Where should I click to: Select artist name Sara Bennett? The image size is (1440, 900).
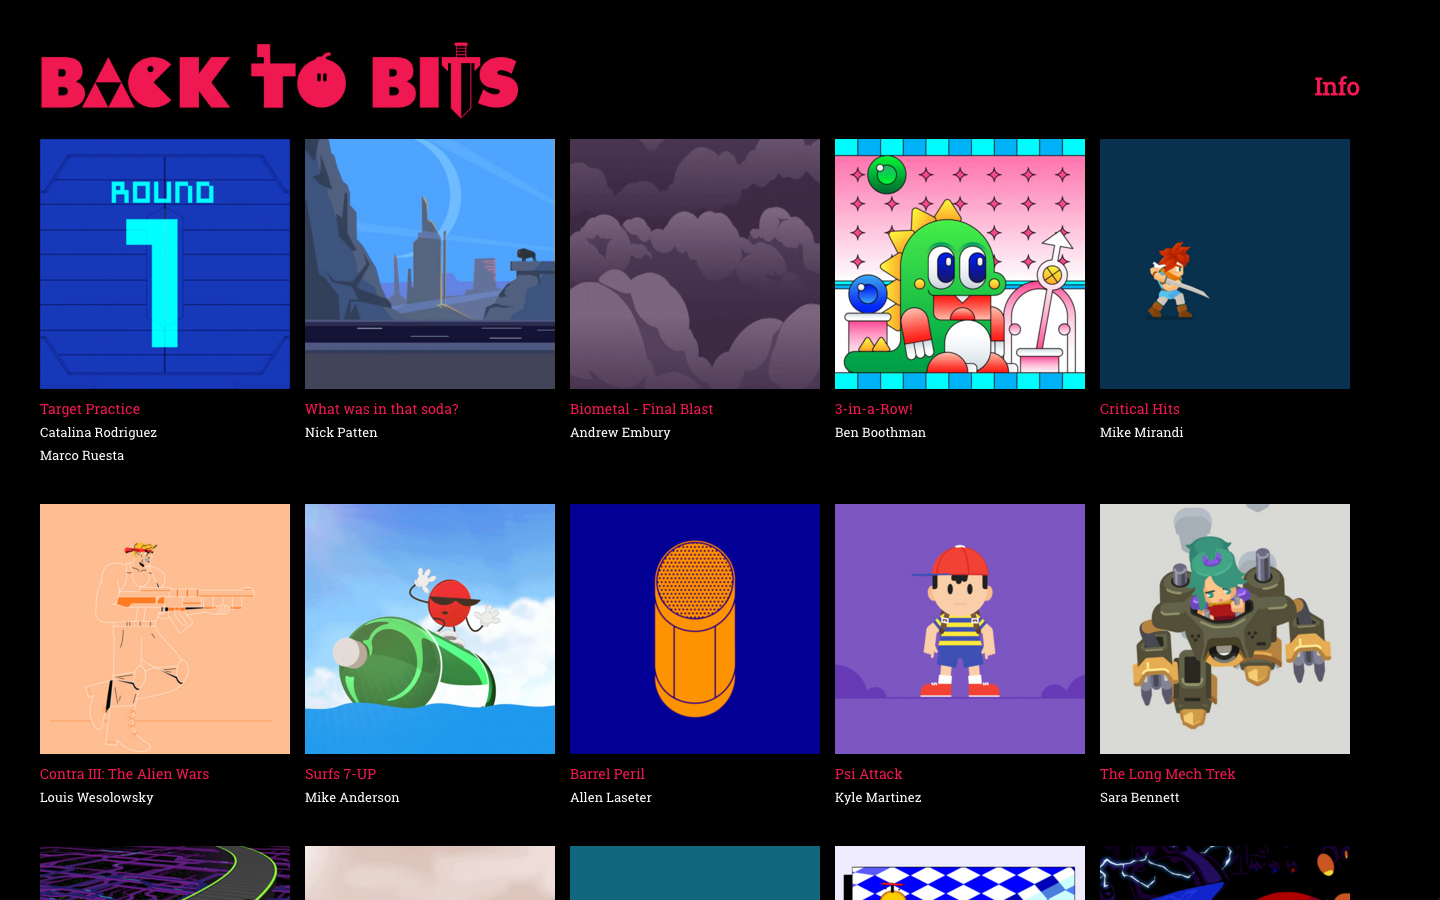[1139, 797]
